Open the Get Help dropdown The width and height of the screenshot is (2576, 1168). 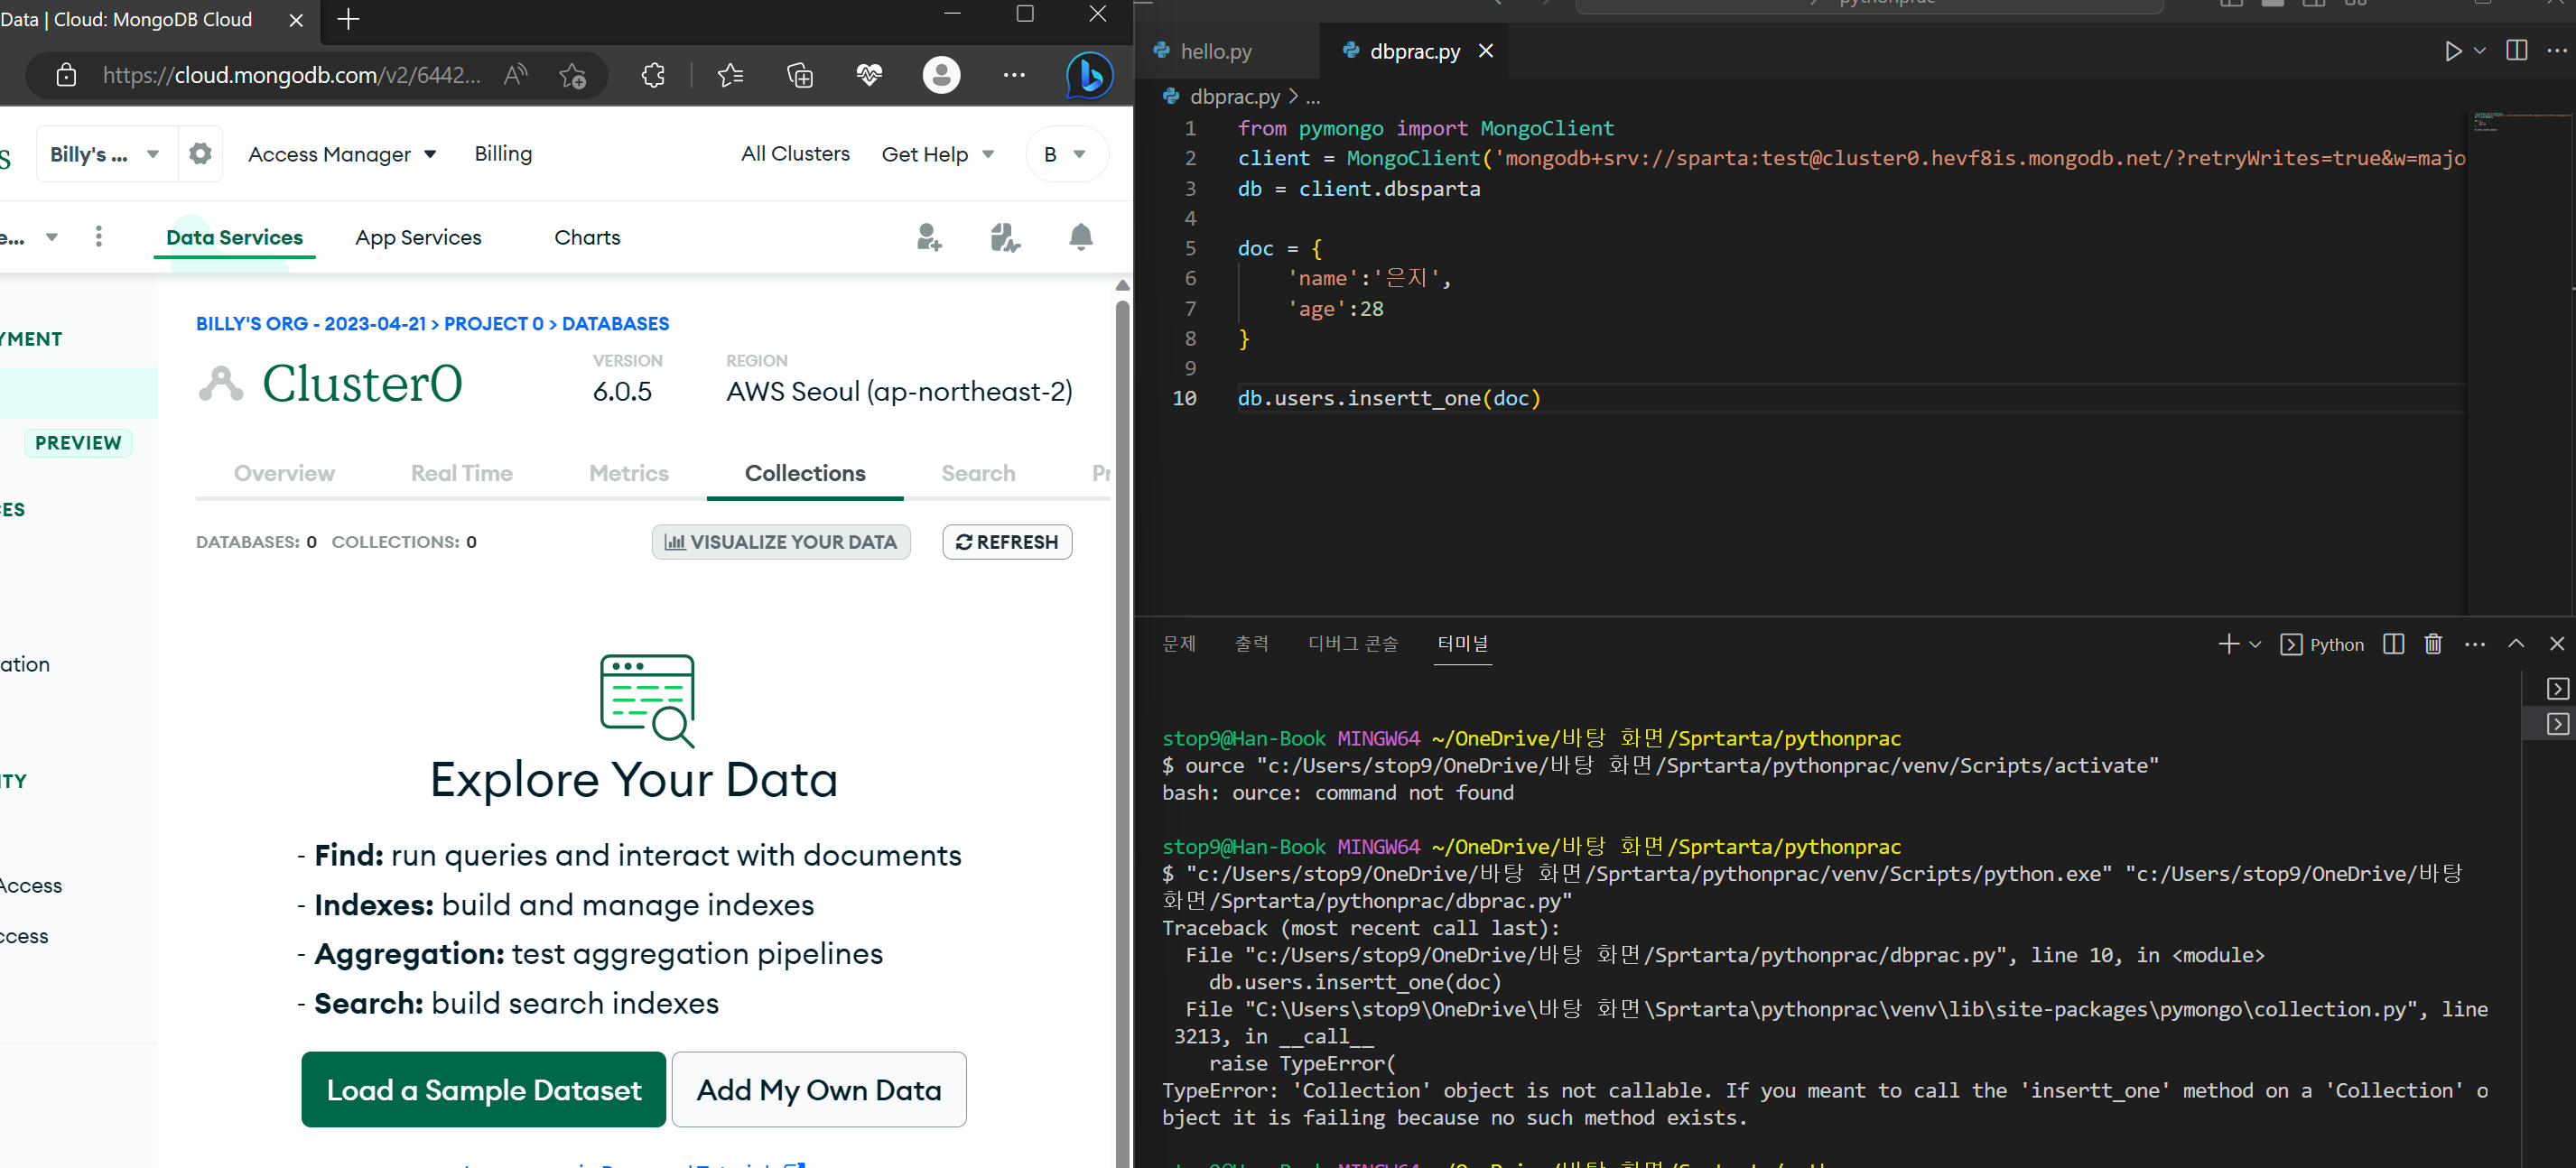tap(937, 154)
